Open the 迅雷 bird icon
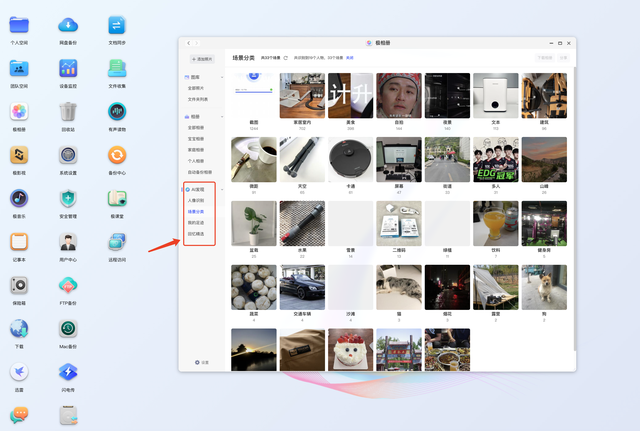640x431 pixels. (19, 372)
